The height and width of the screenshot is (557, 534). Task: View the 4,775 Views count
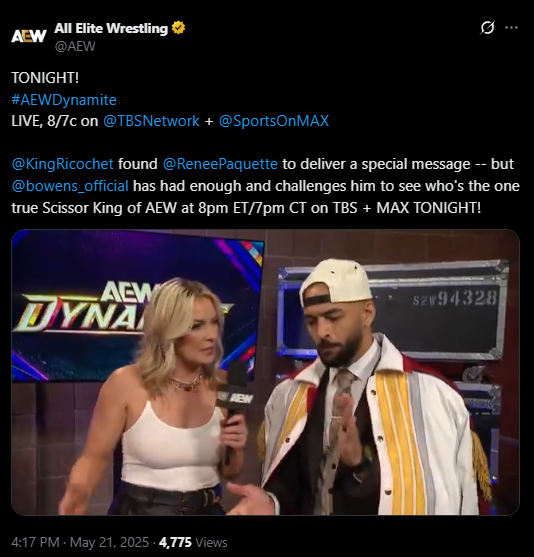tap(193, 542)
